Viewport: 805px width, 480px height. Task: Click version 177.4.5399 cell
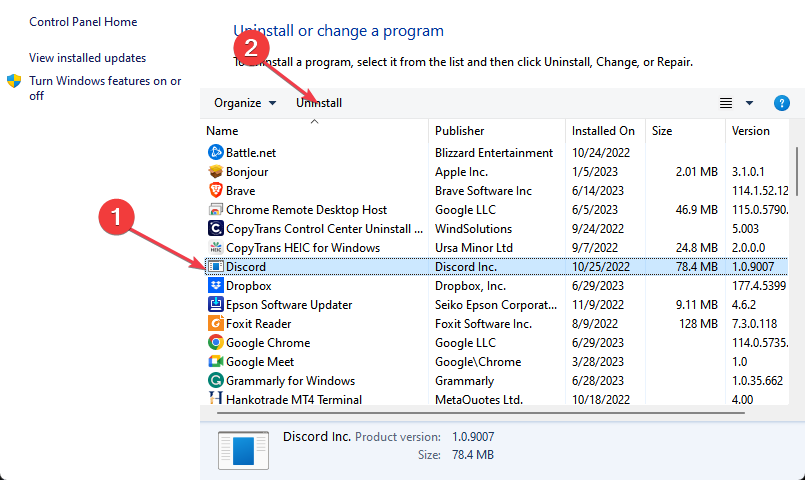click(759, 285)
